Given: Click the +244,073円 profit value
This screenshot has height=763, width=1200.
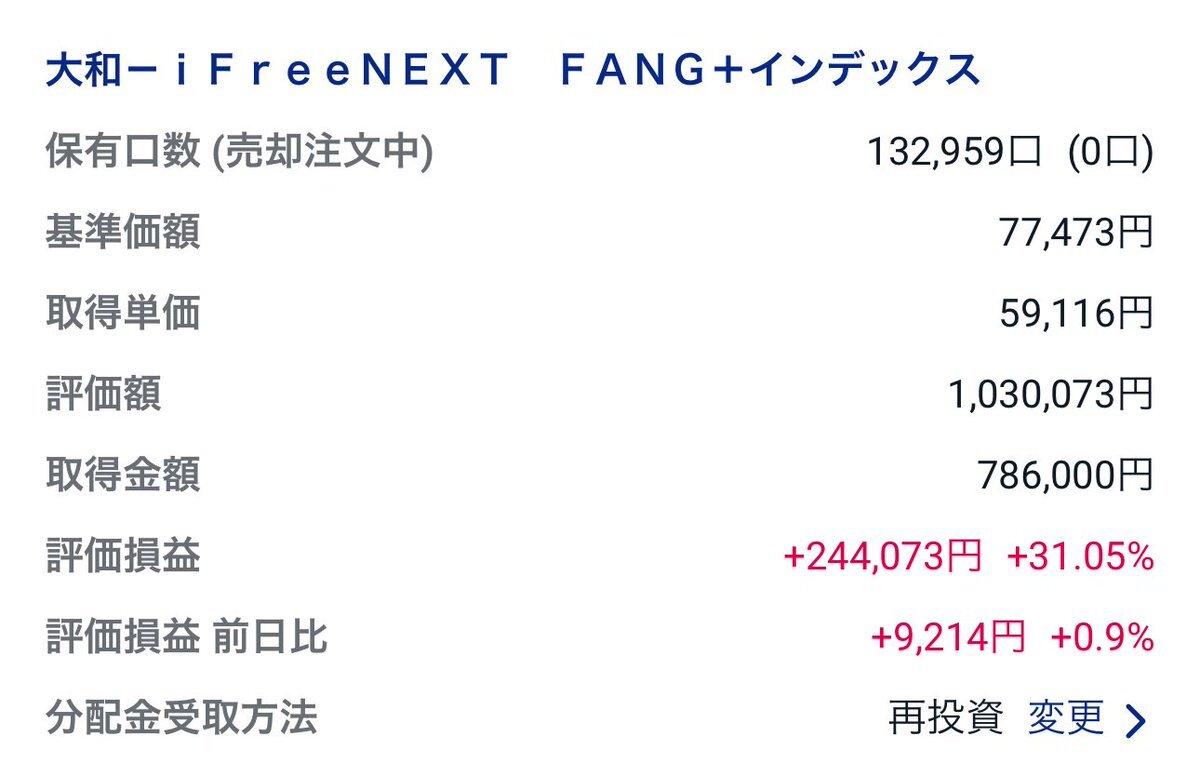Looking at the screenshot, I should click(883, 556).
